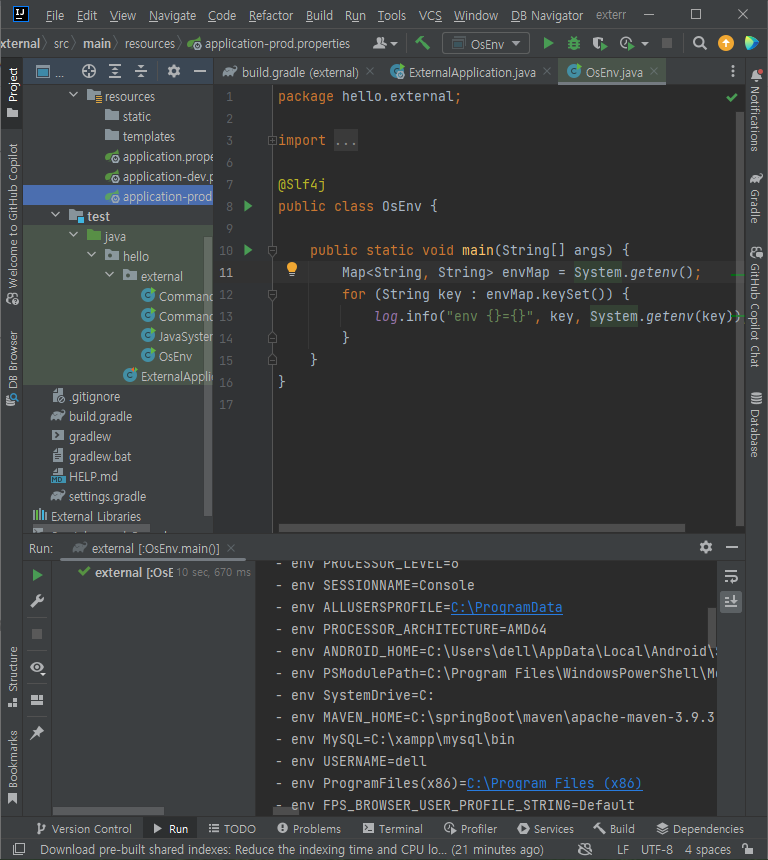Open run configuration wrench in Run panel
The height and width of the screenshot is (860, 768).
coord(37,601)
